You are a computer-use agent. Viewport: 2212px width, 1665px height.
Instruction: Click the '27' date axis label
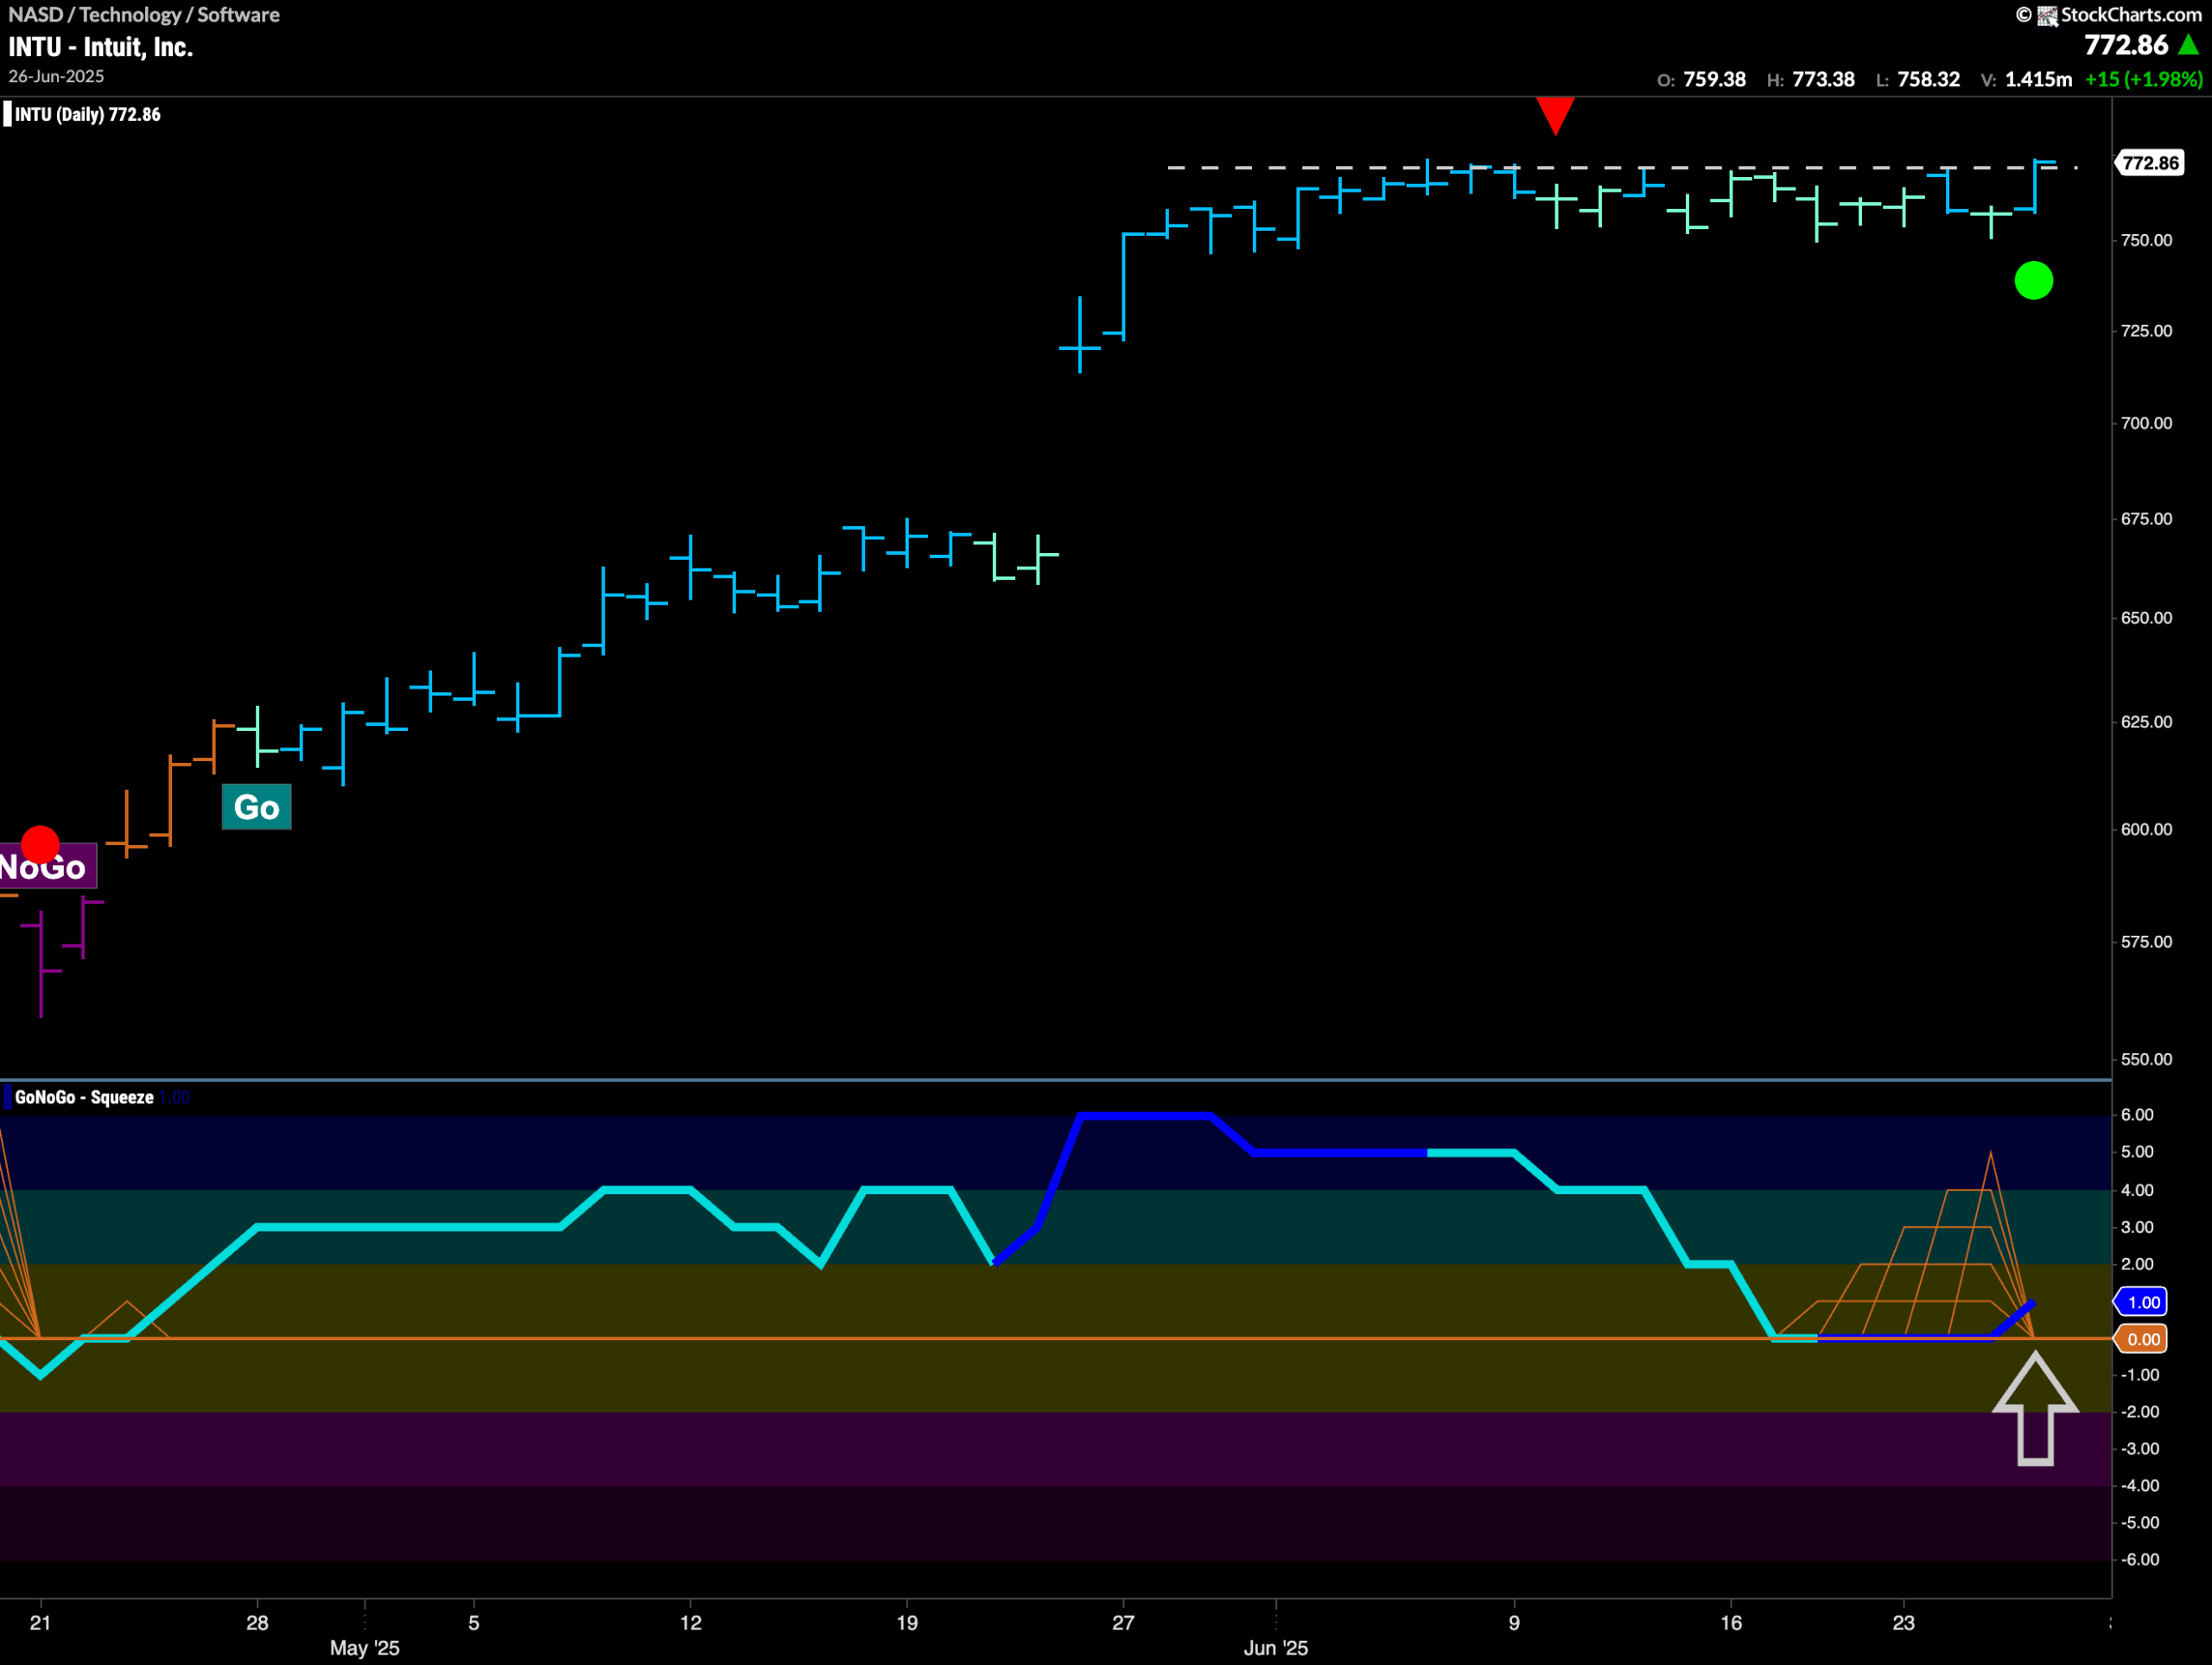coord(1123,1622)
